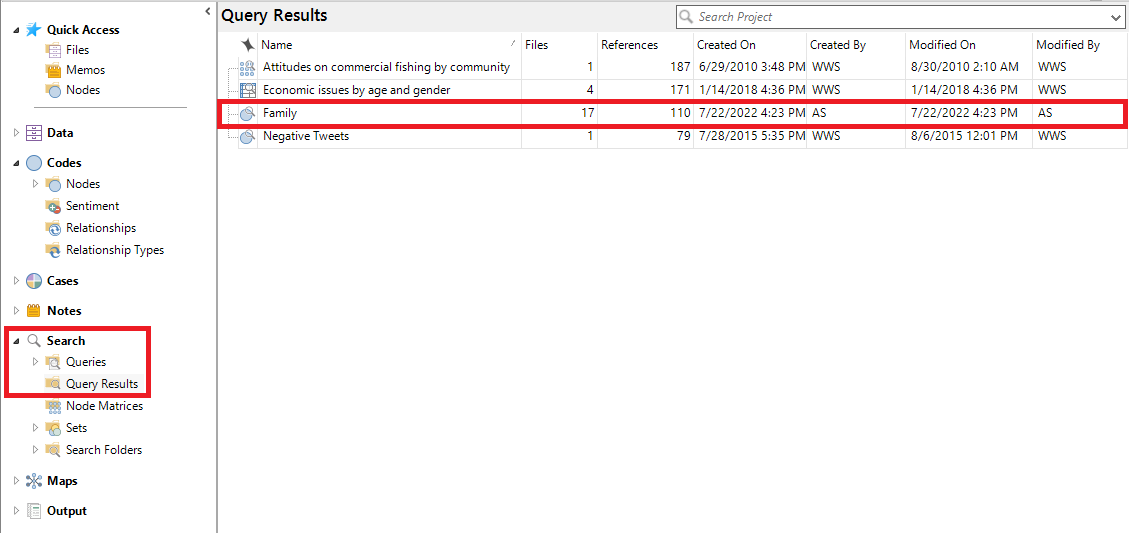
Task: Click the Relationships folder icon
Action: point(53,228)
